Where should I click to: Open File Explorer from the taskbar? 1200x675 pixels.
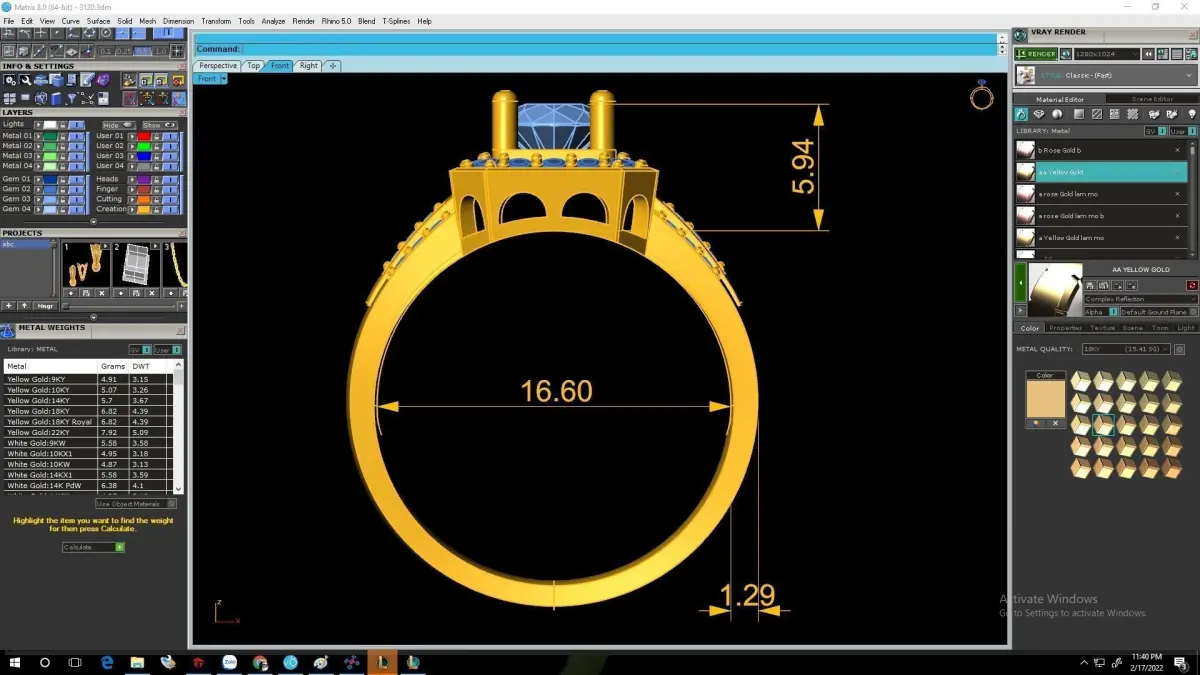click(x=137, y=662)
